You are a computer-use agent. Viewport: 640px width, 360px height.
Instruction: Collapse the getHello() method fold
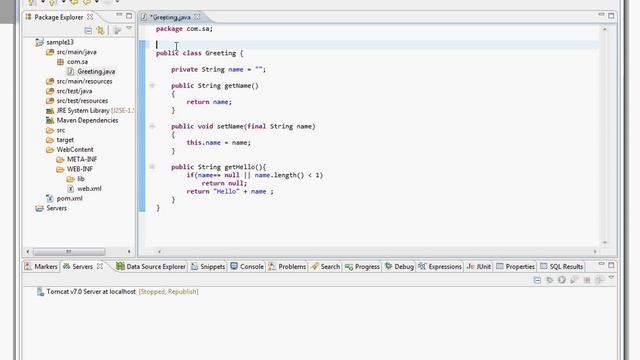coord(152,167)
